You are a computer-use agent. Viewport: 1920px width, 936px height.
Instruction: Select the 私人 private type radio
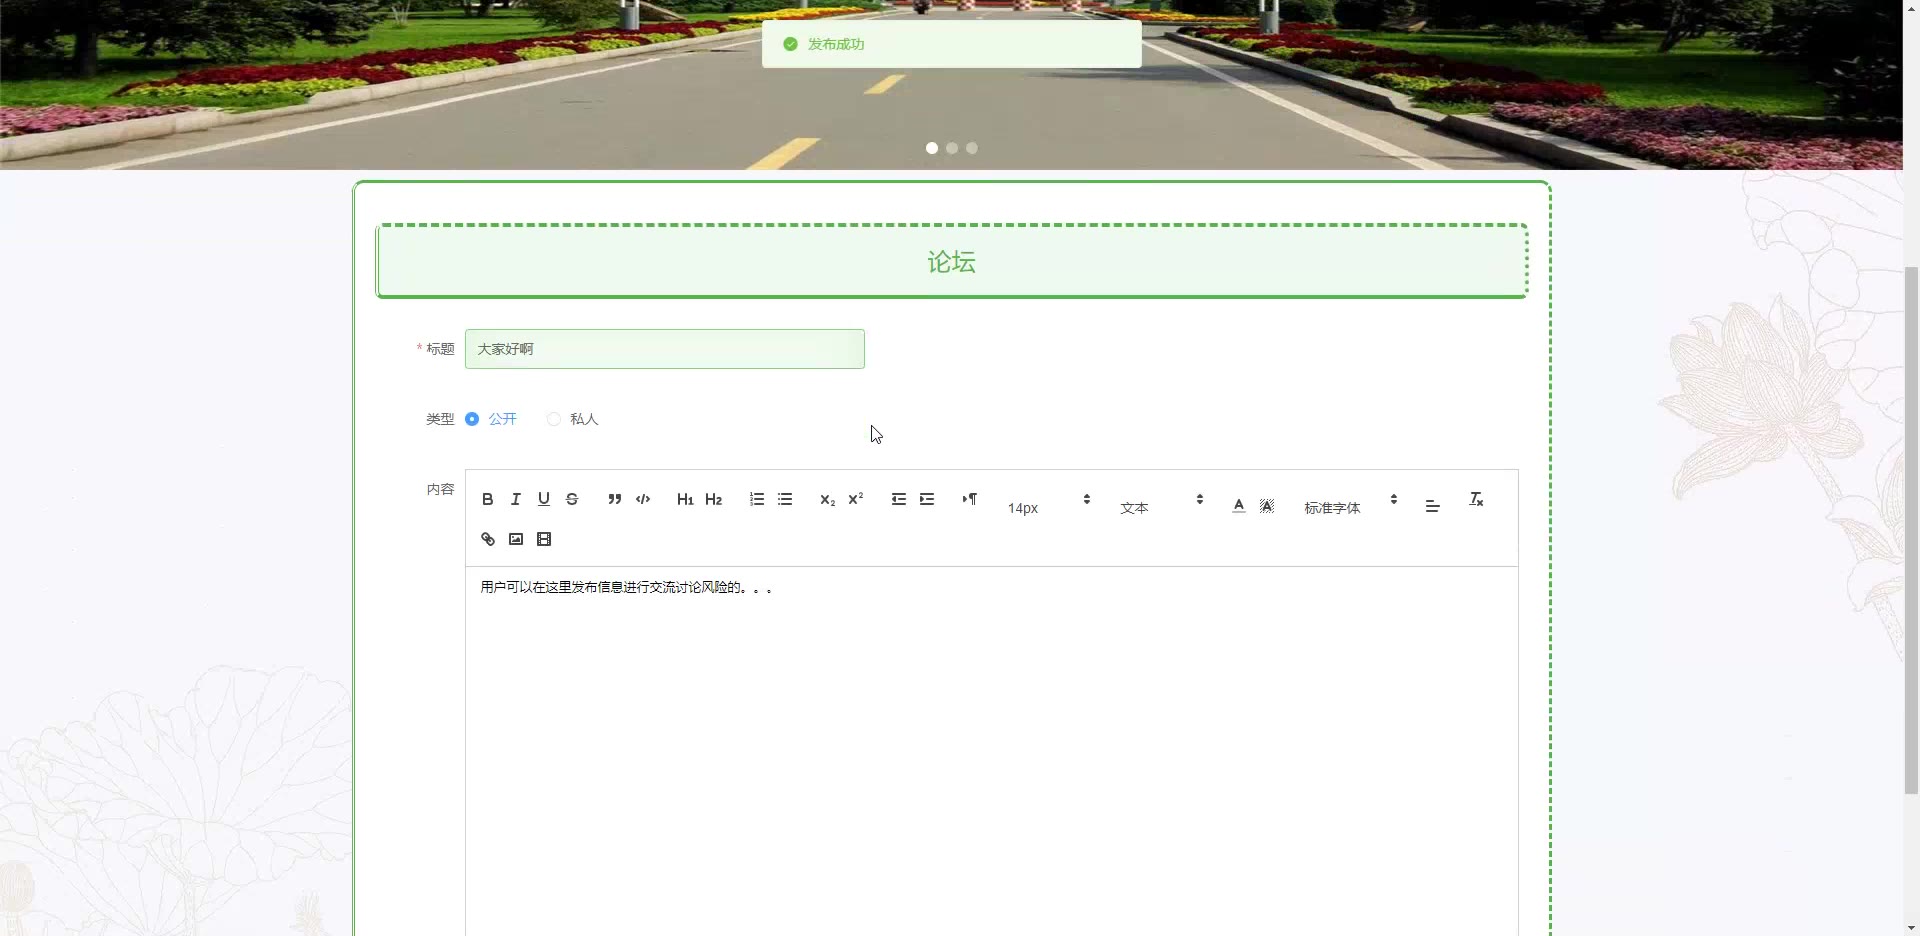(554, 419)
